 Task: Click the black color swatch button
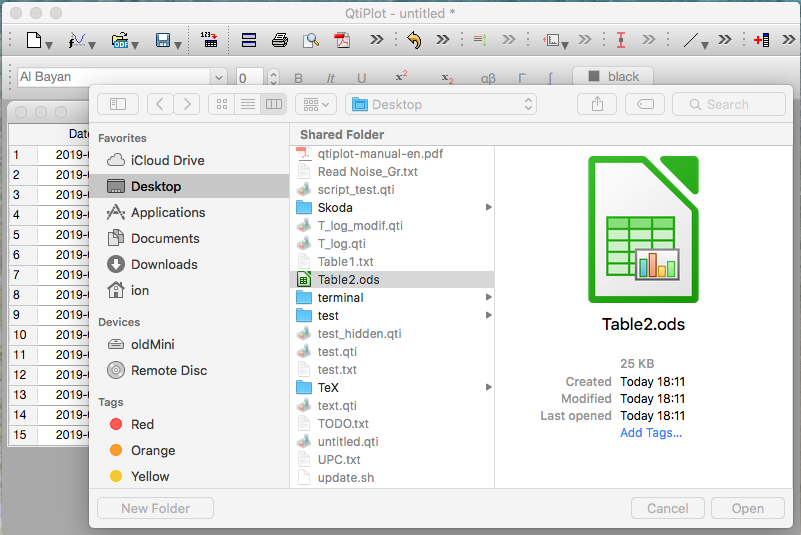(612, 77)
